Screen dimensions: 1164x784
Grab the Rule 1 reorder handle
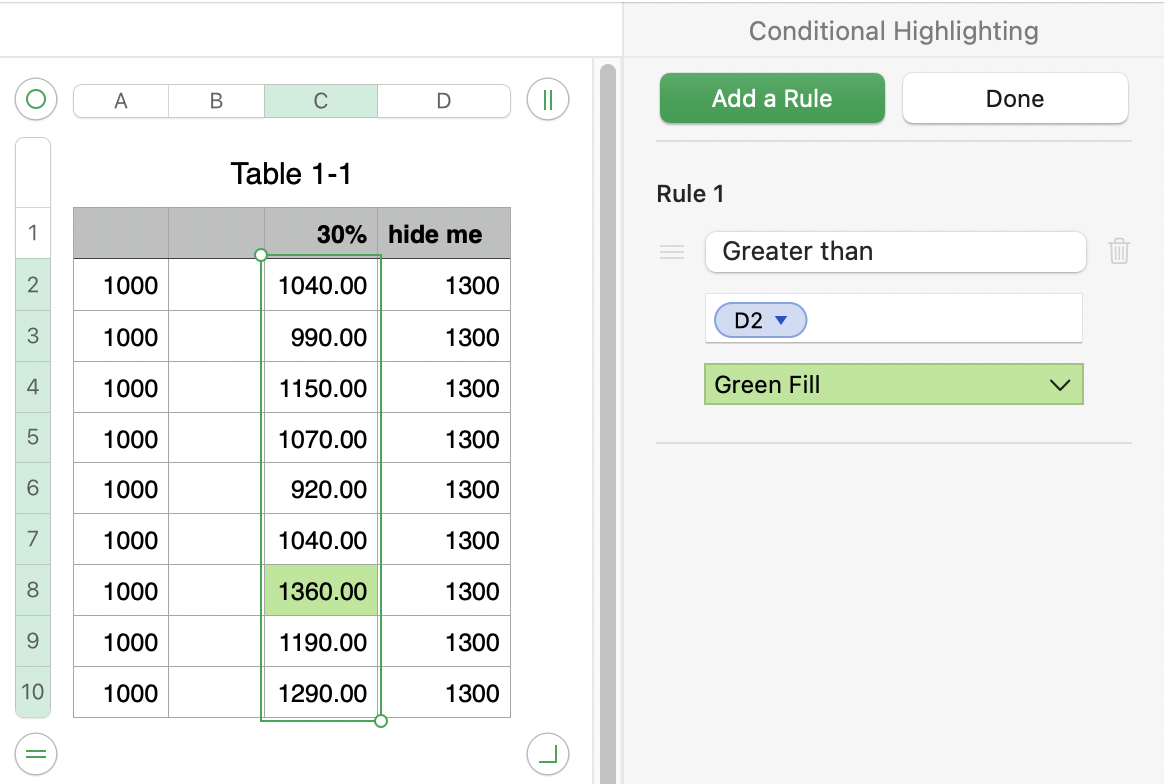point(672,252)
